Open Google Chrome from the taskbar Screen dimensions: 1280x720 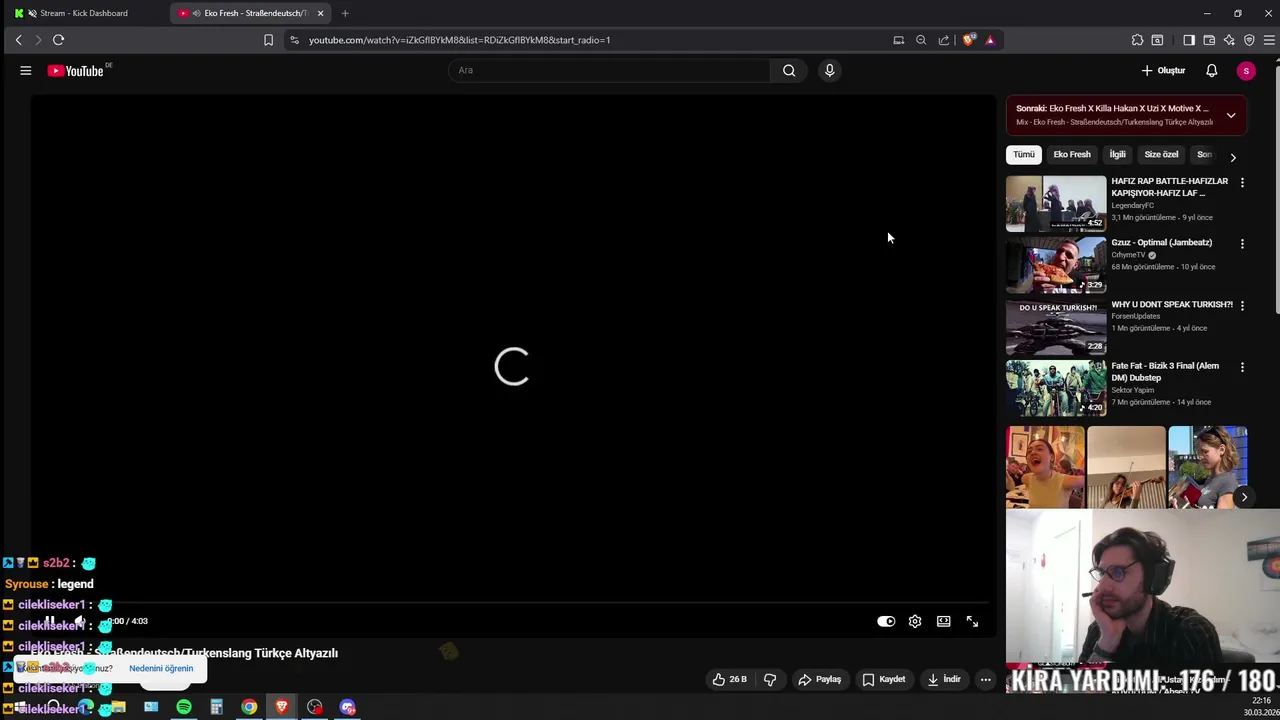click(249, 708)
